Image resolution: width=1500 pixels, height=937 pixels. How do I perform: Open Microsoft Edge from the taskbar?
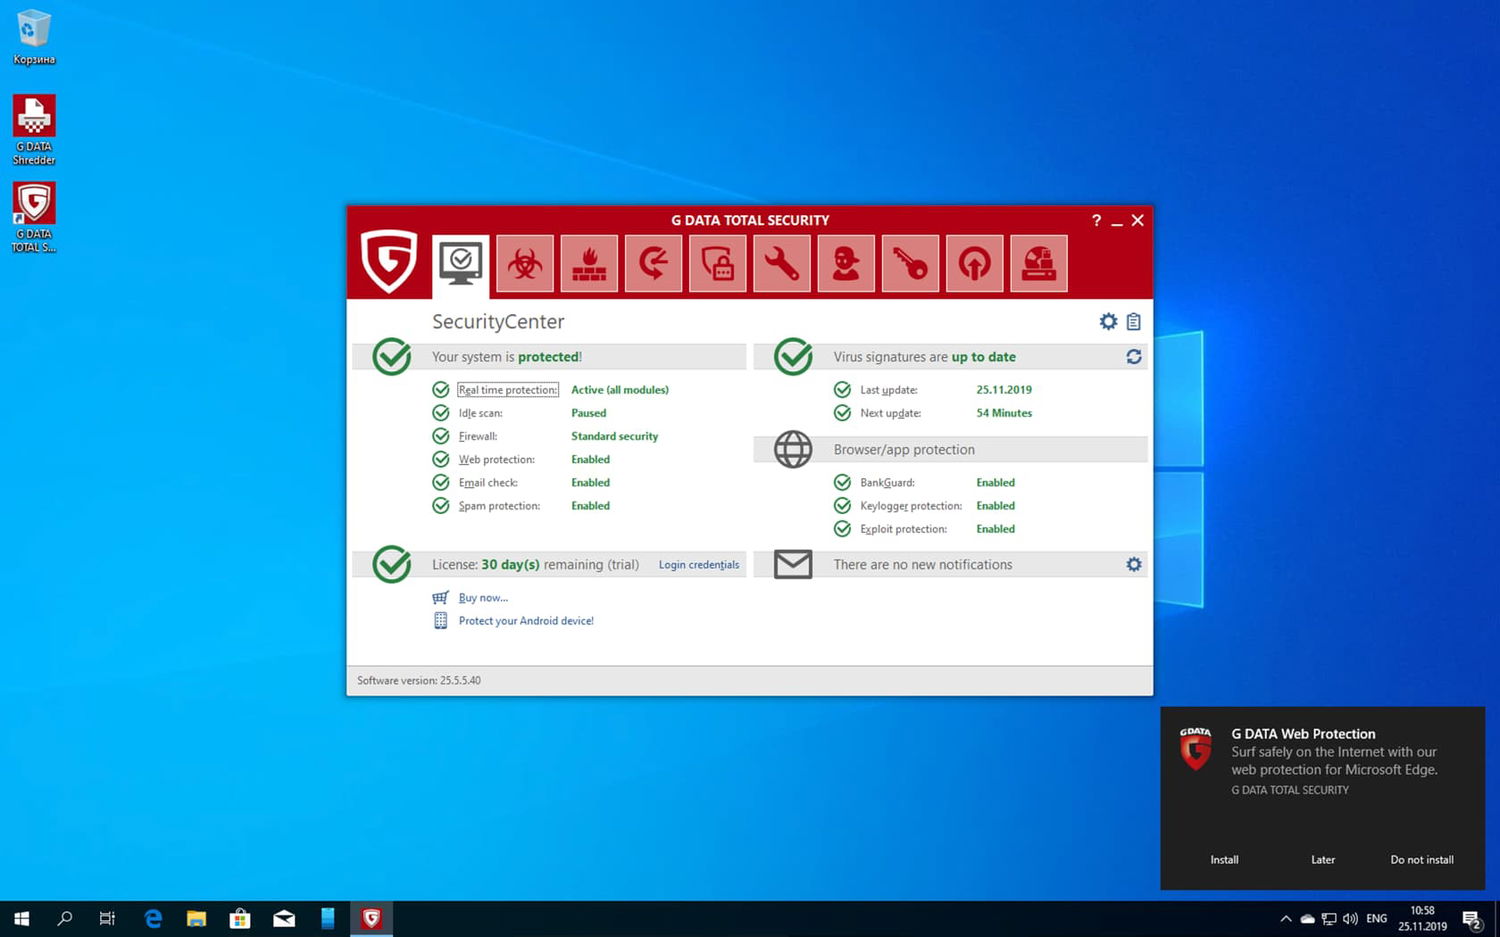tap(153, 918)
